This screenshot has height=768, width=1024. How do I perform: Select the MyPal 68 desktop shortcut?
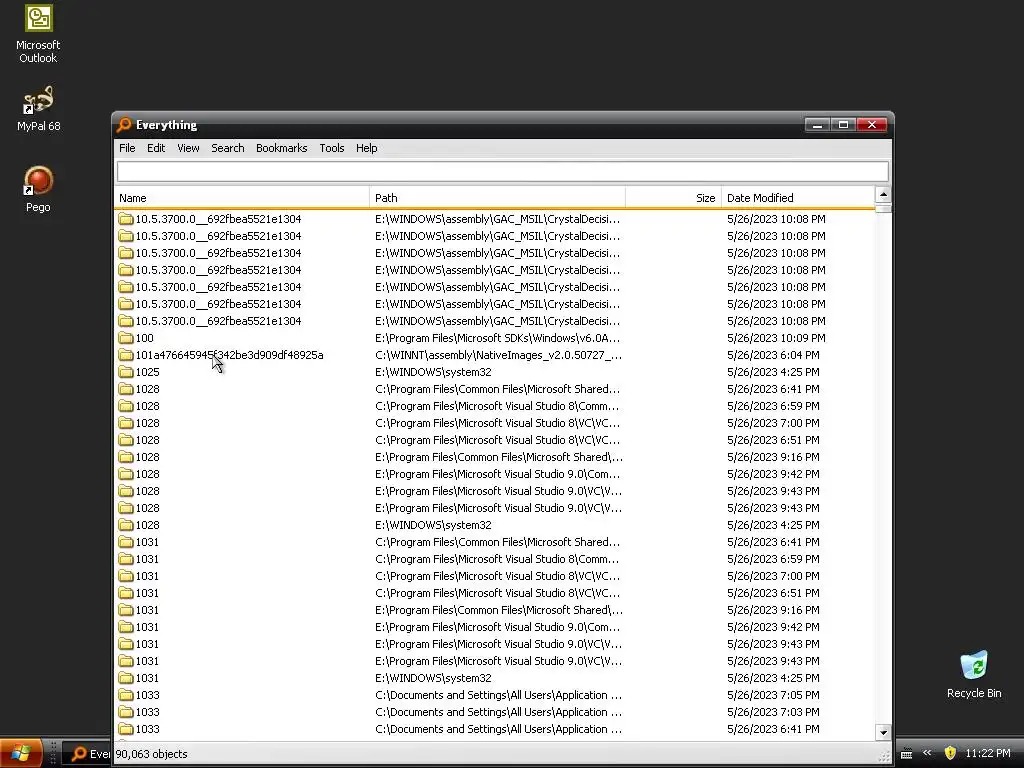[38, 109]
